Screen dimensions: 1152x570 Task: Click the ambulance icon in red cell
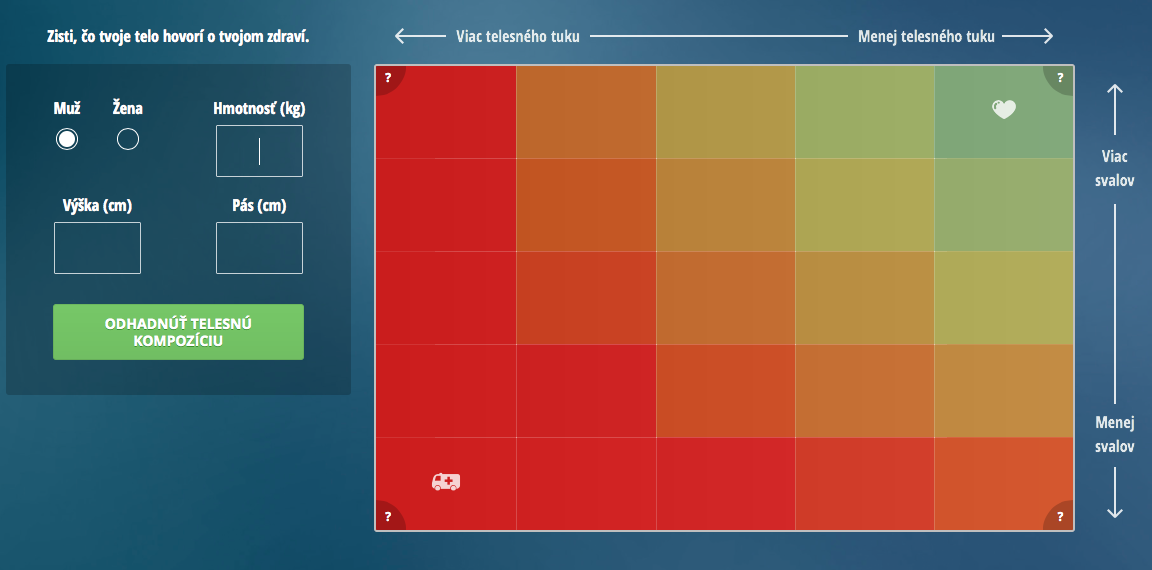coord(446,482)
